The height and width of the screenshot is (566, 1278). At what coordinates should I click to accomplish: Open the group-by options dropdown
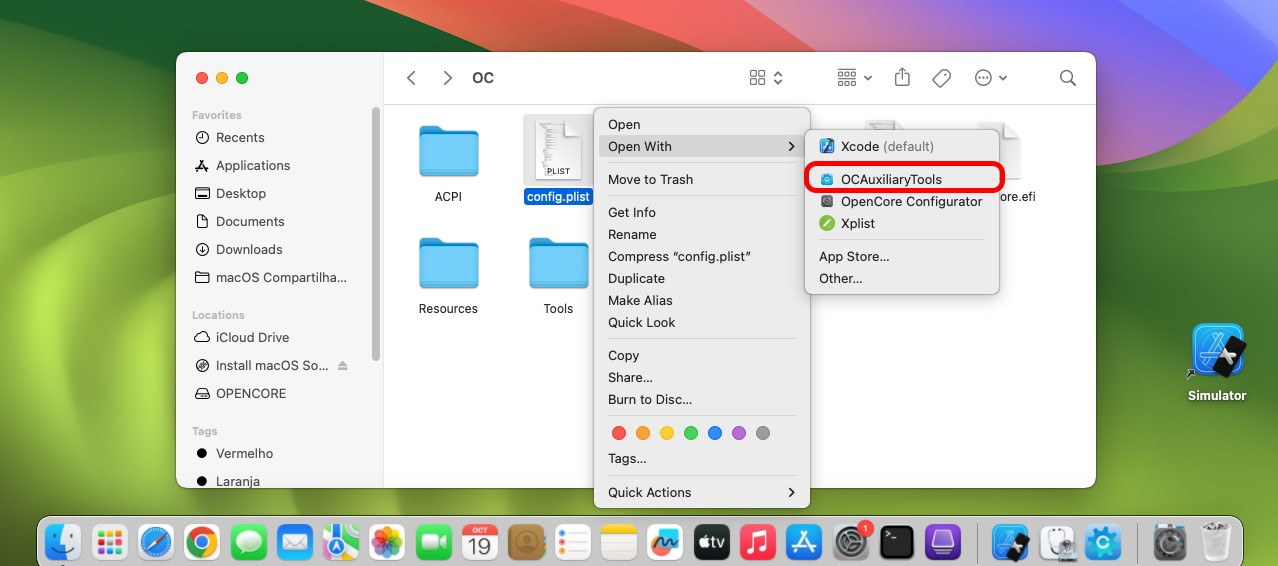pyautogui.click(x=854, y=78)
